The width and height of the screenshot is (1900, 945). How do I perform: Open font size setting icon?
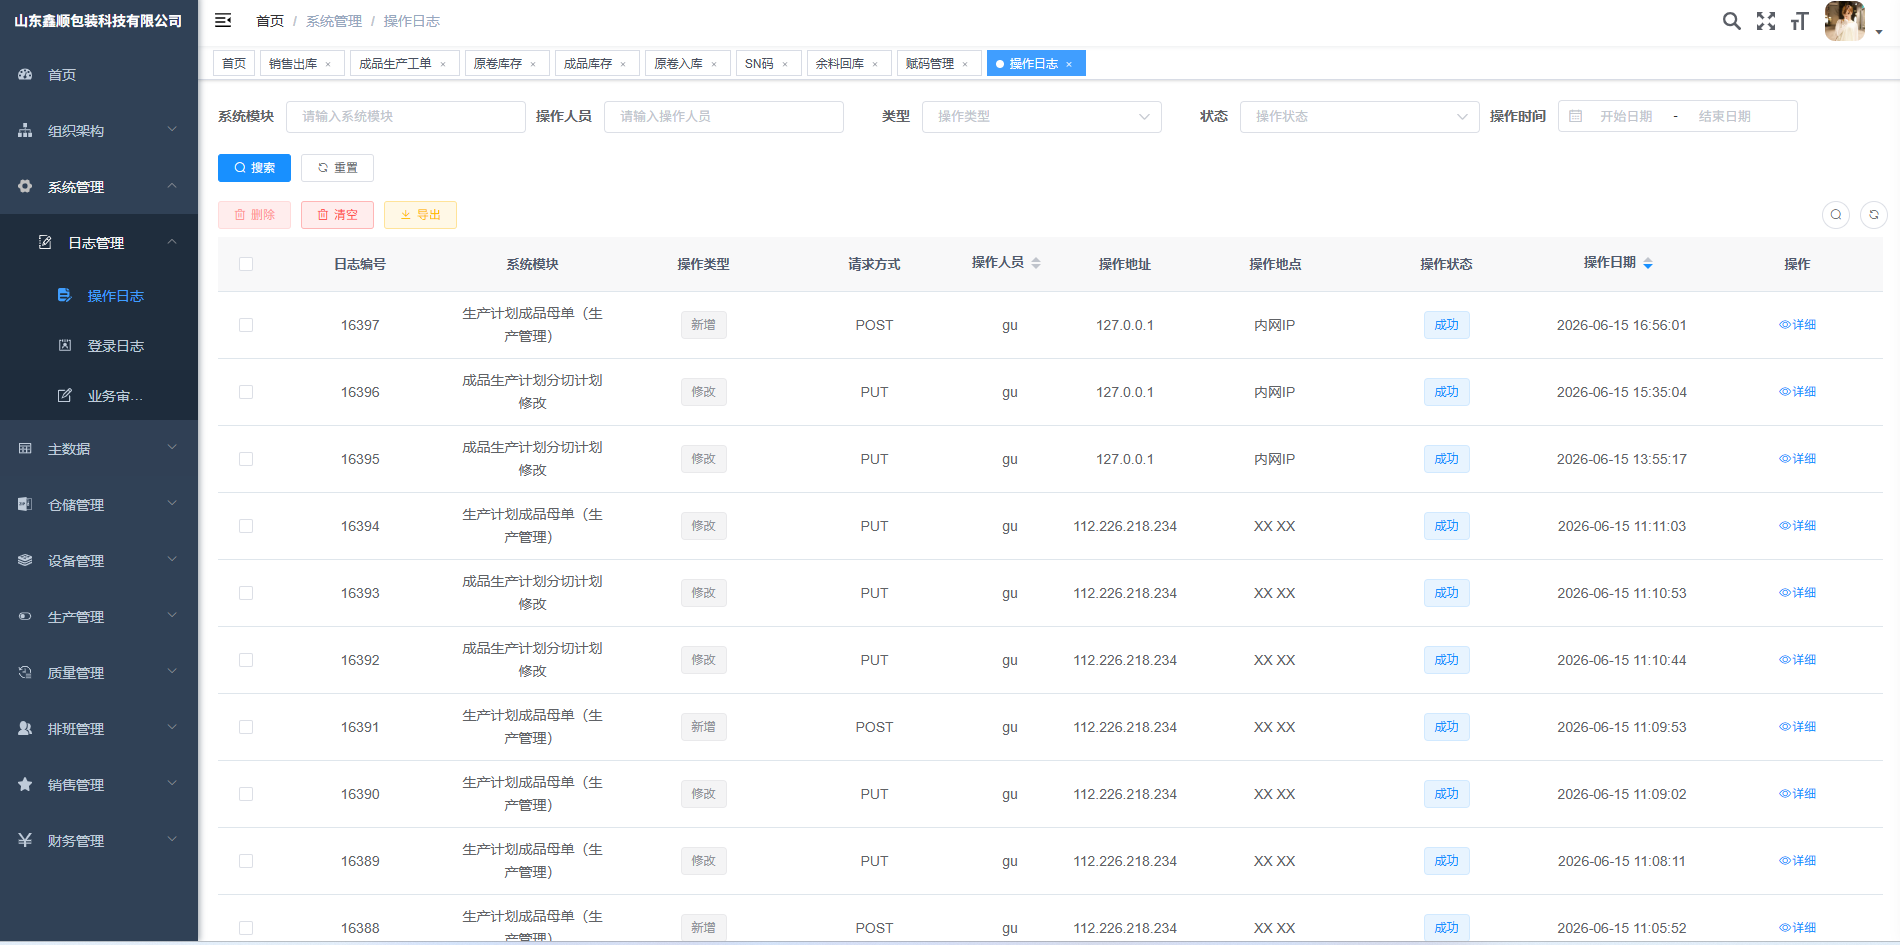[x=1799, y=21]
